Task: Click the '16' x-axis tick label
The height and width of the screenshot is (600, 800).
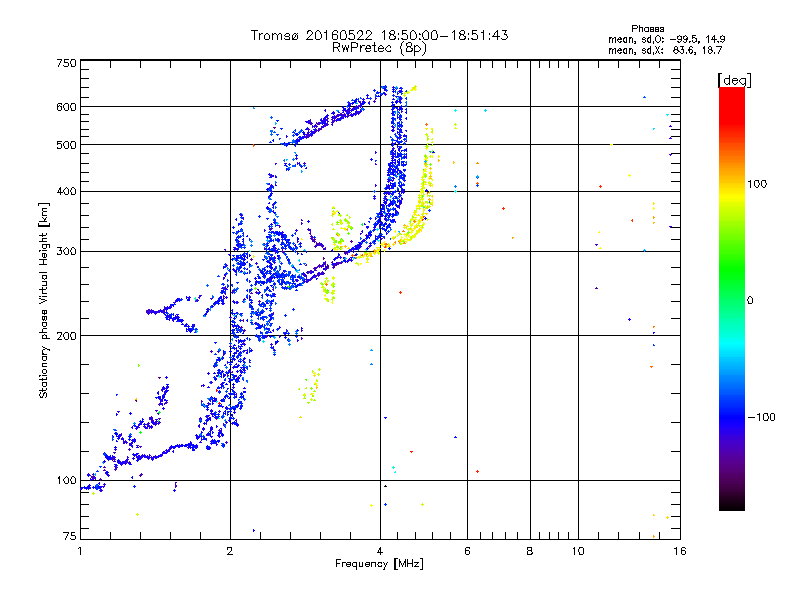Action: (x=680, y=551)
